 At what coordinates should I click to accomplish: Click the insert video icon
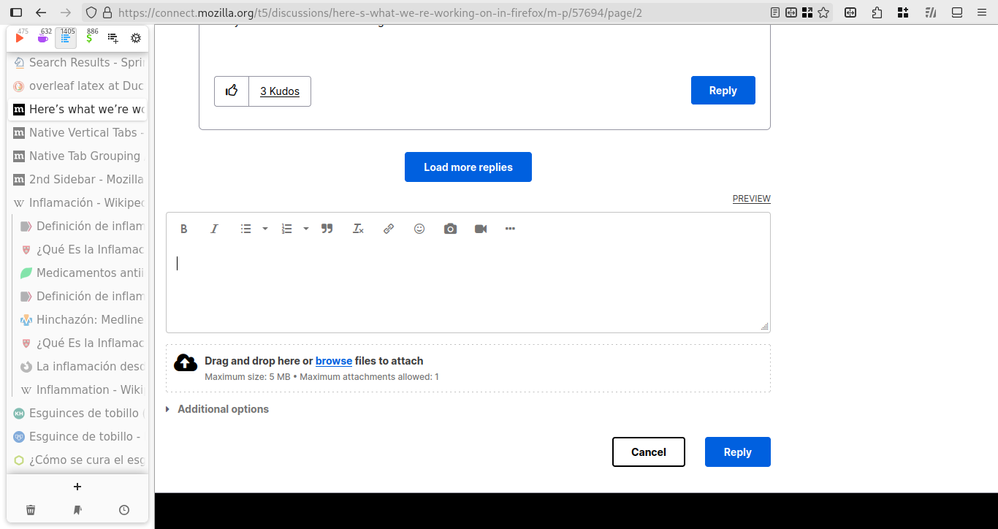(481, 229)
